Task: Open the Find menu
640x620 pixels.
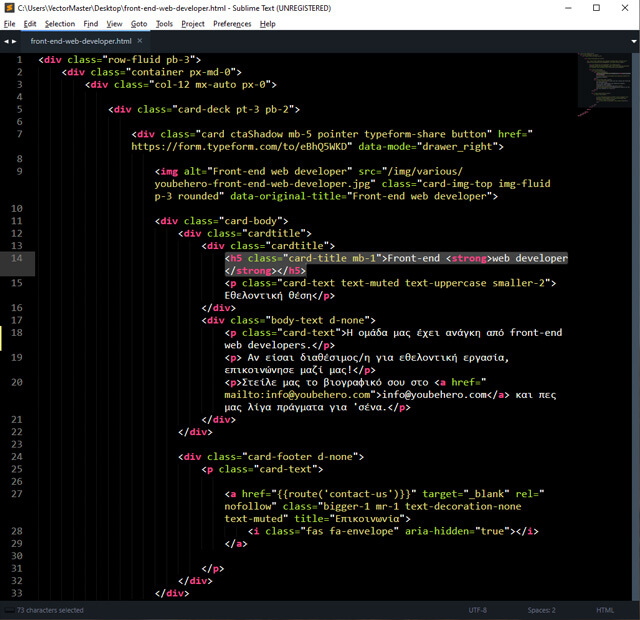Action: click(91, 24)
